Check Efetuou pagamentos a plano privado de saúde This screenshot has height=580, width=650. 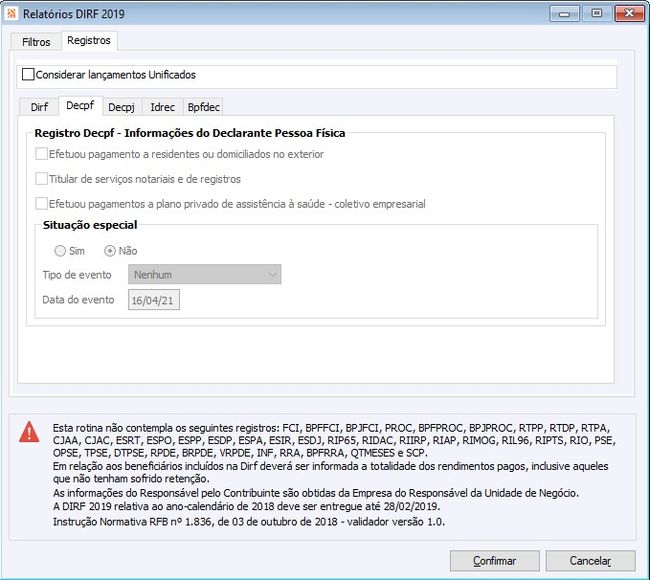click(x=41, y=204)
